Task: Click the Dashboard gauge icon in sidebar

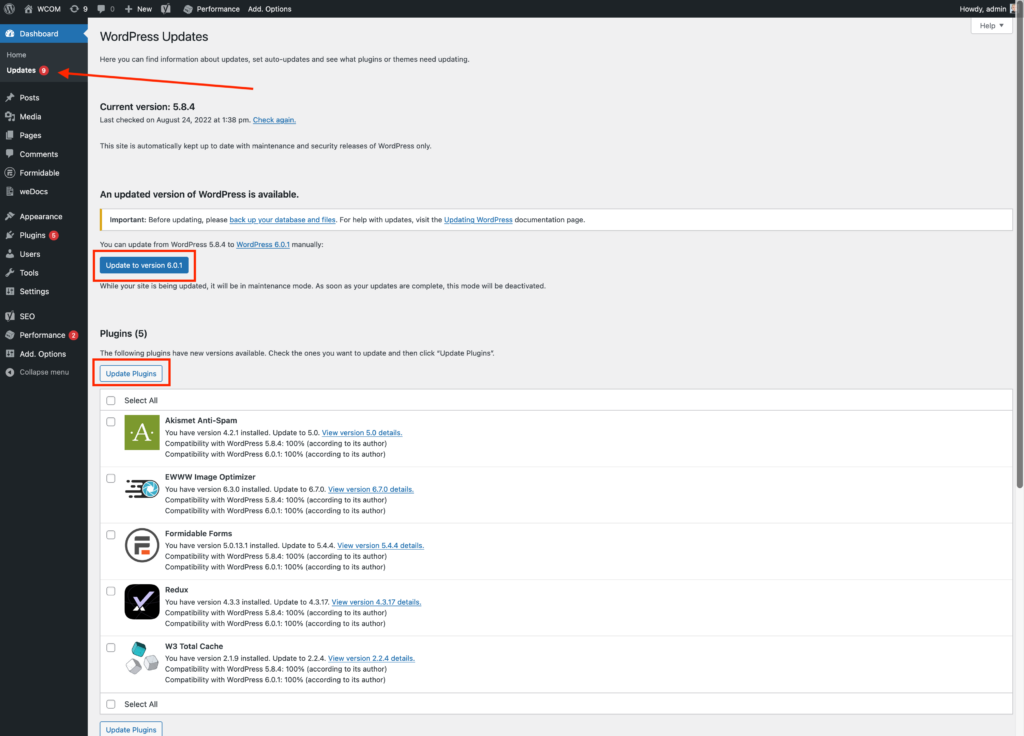Action: point(10,33)
